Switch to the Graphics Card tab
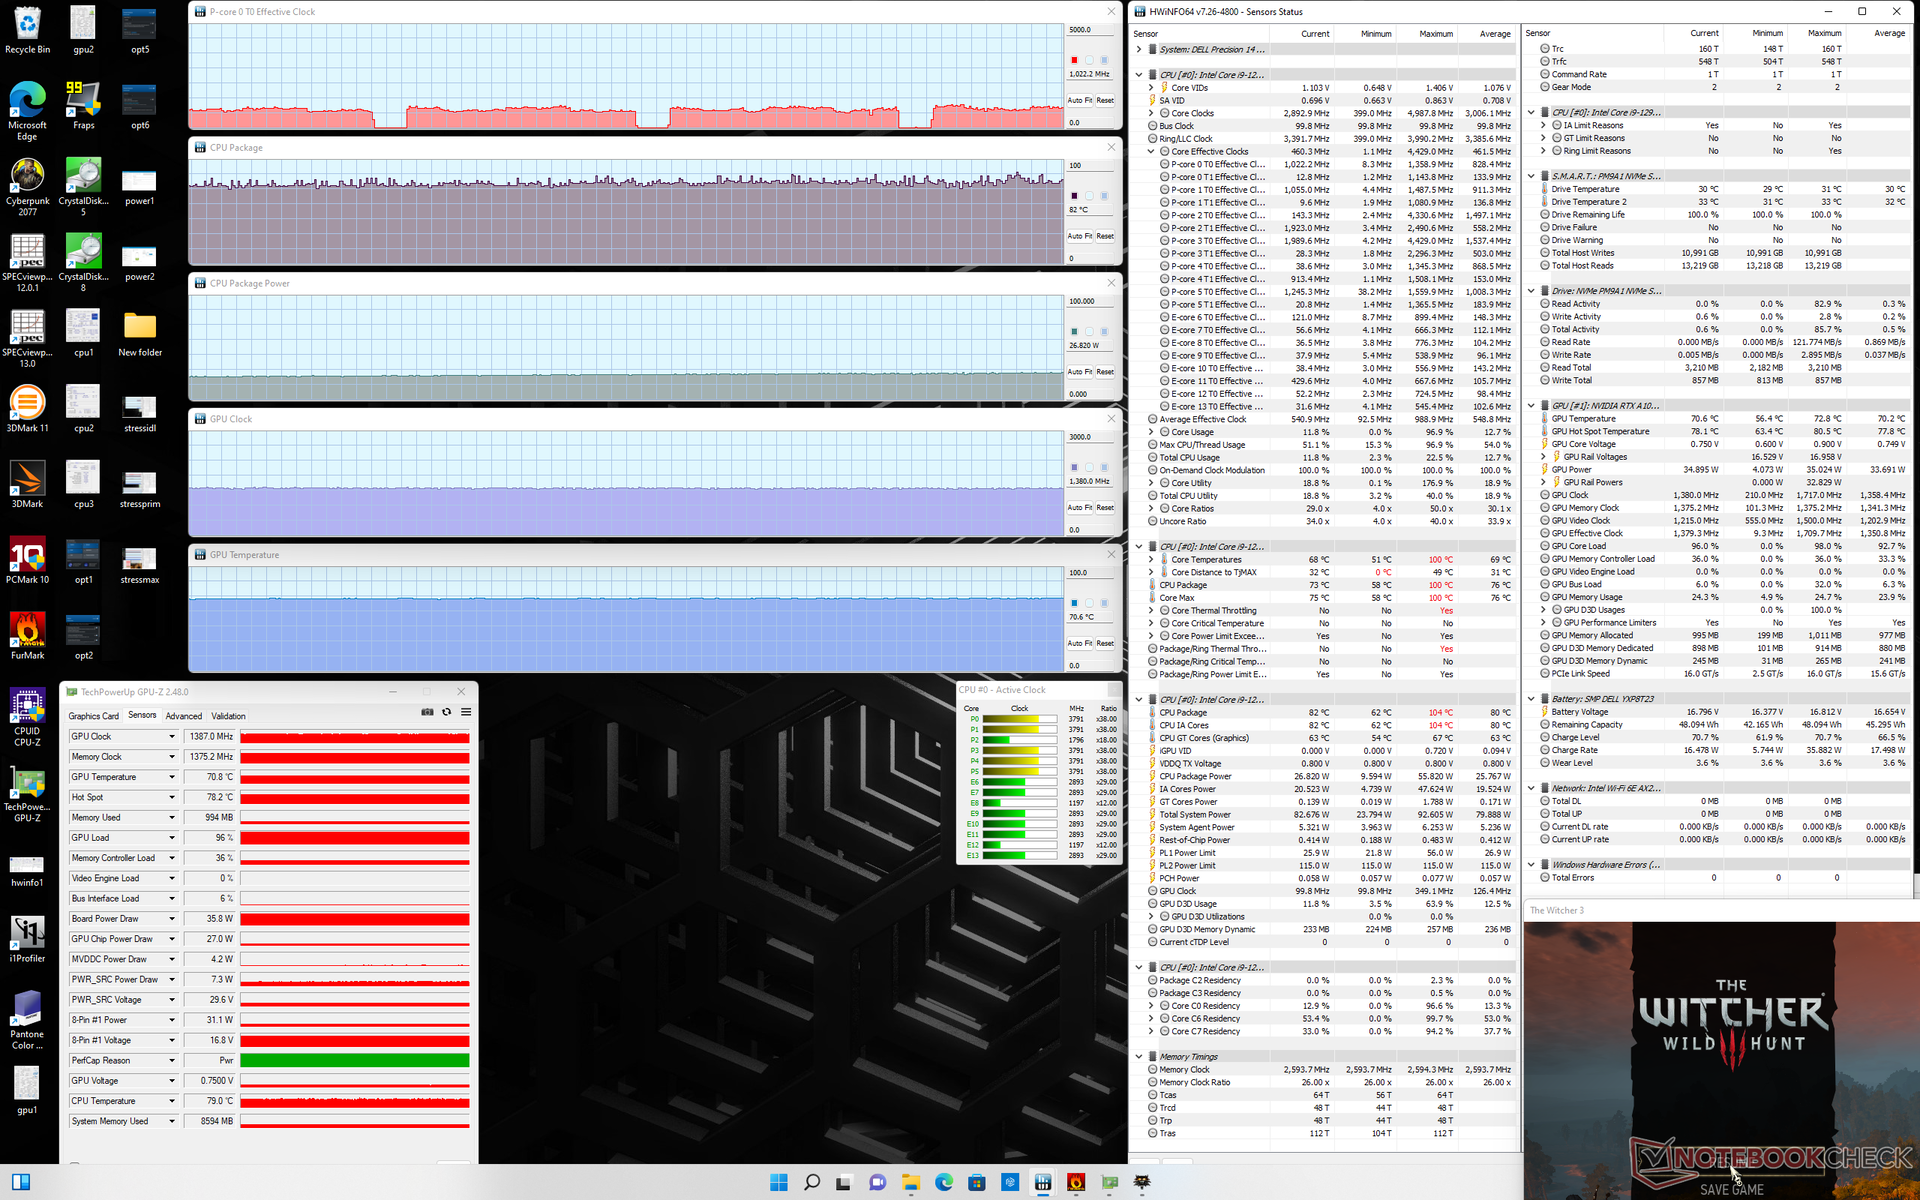Viewport: 1920px width, 1200px height. point(93,716)
